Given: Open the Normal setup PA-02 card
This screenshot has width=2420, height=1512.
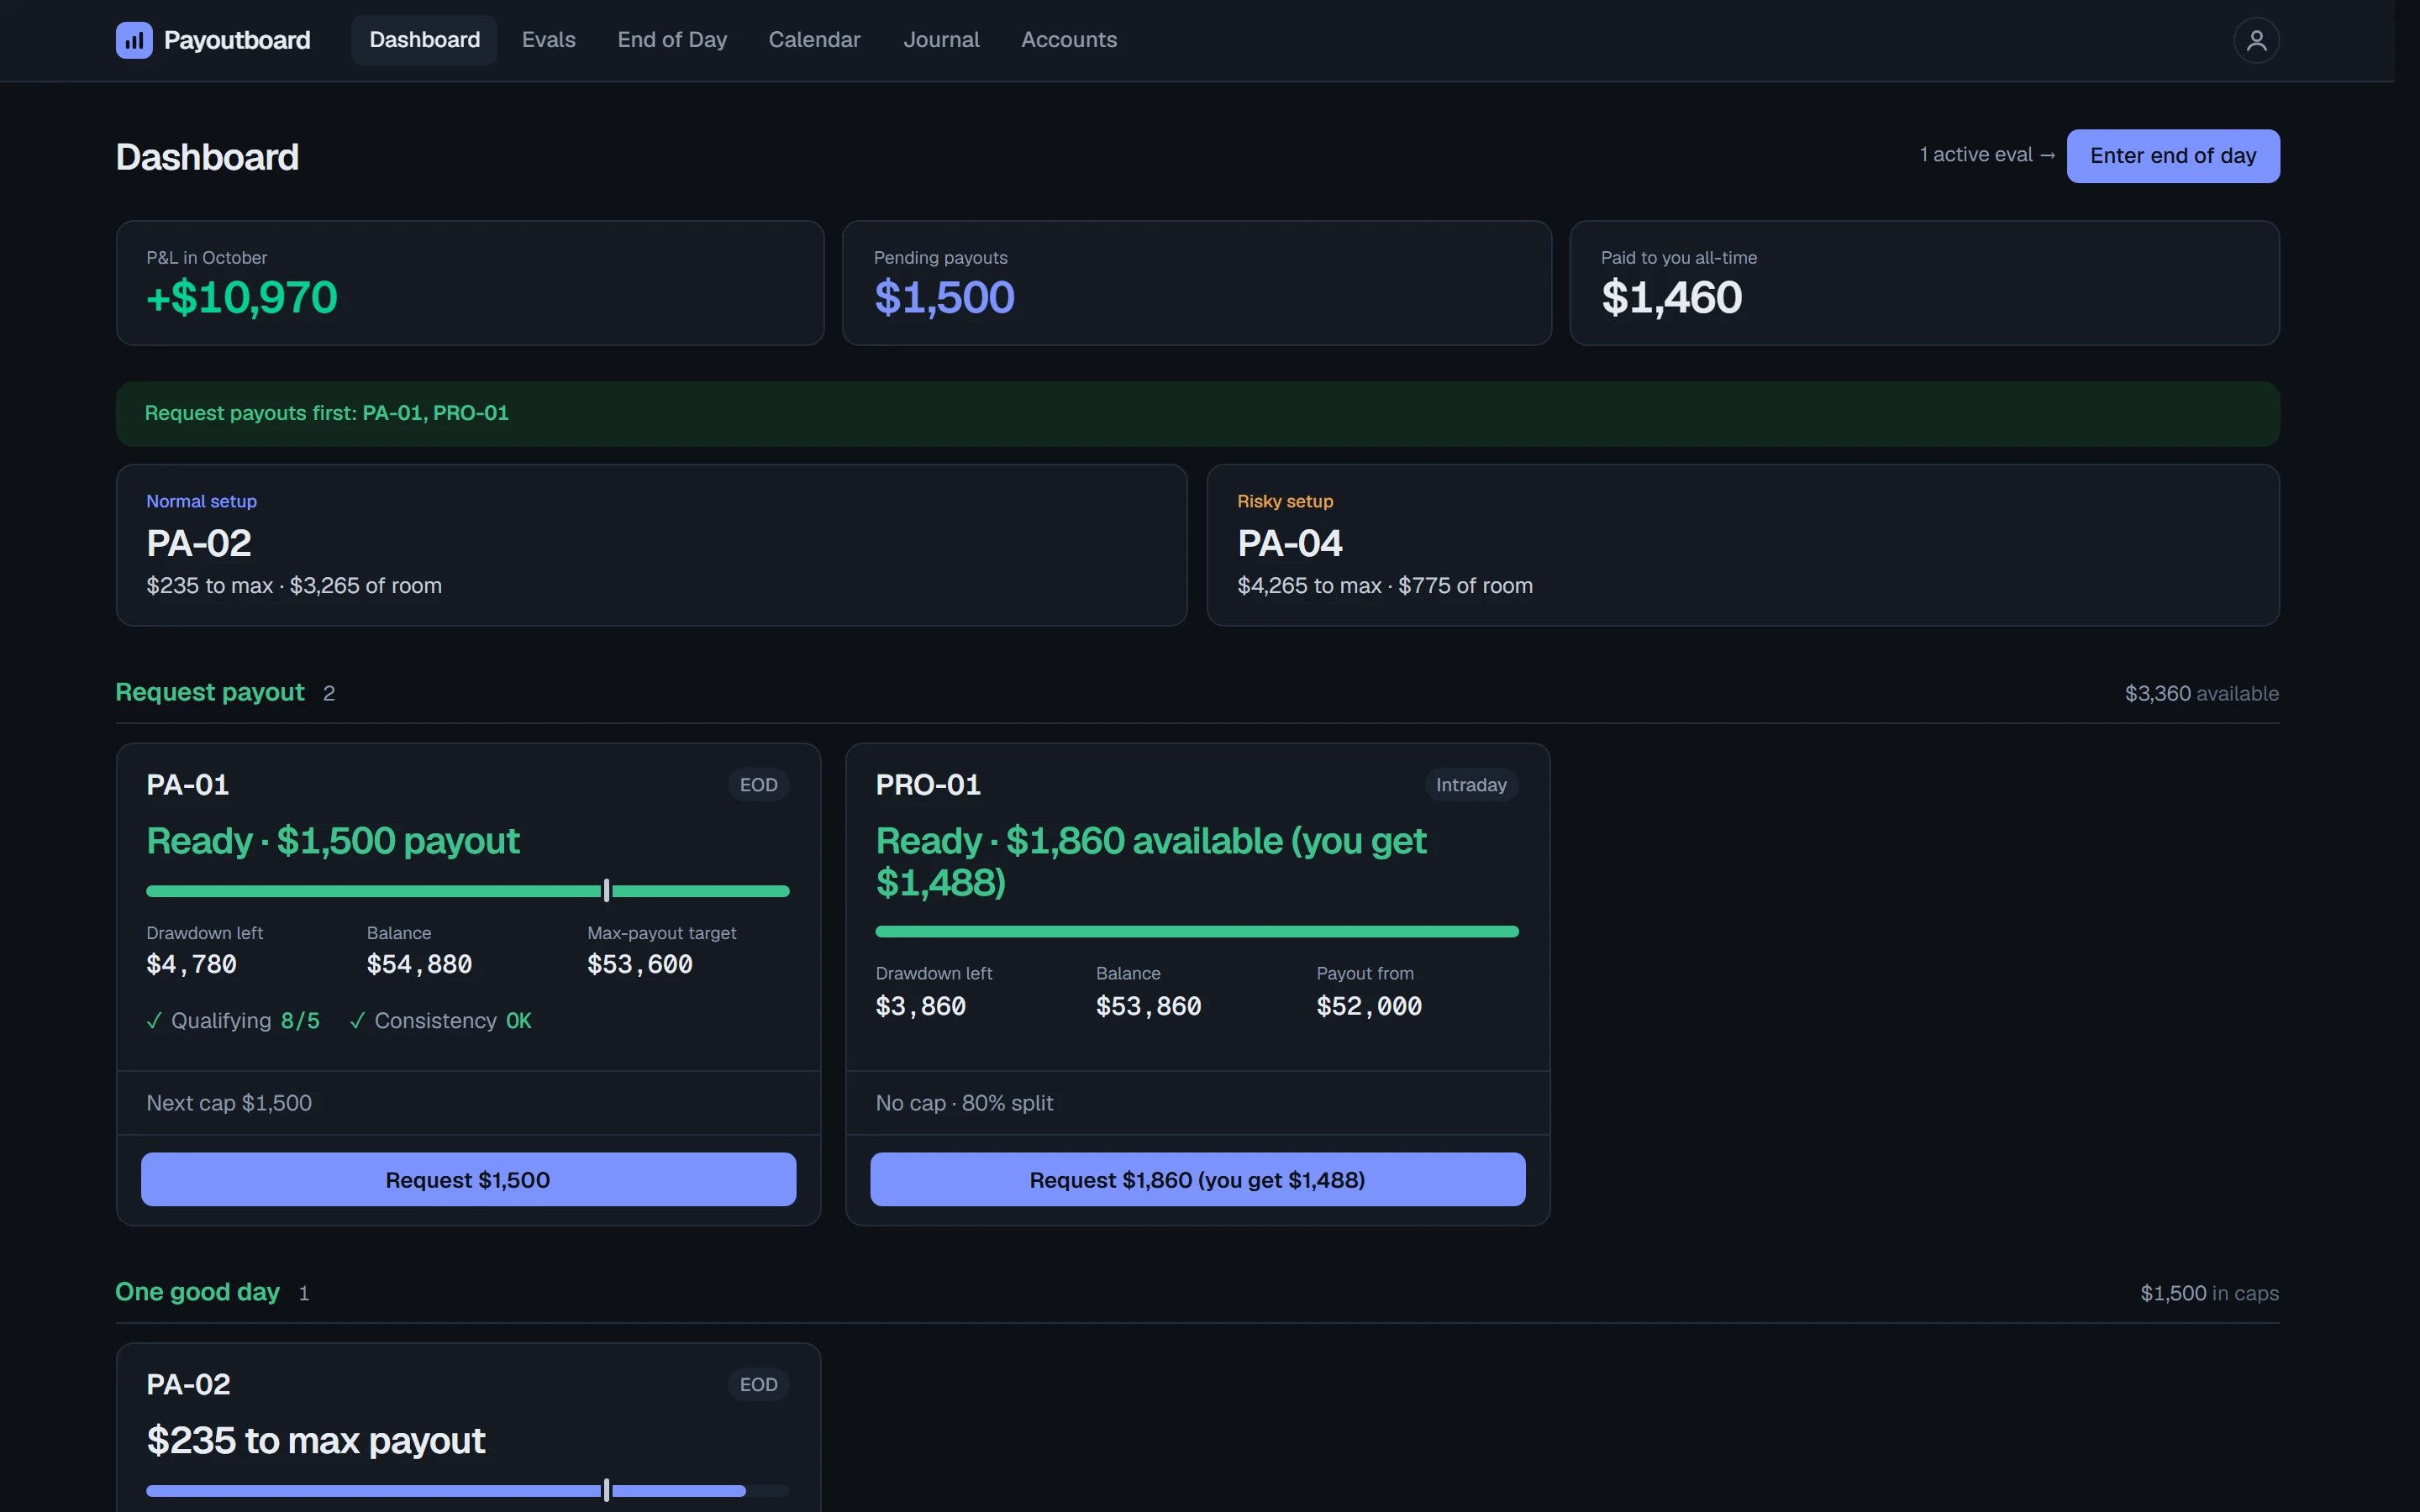Looking at the screenshot, I should 652,545.
